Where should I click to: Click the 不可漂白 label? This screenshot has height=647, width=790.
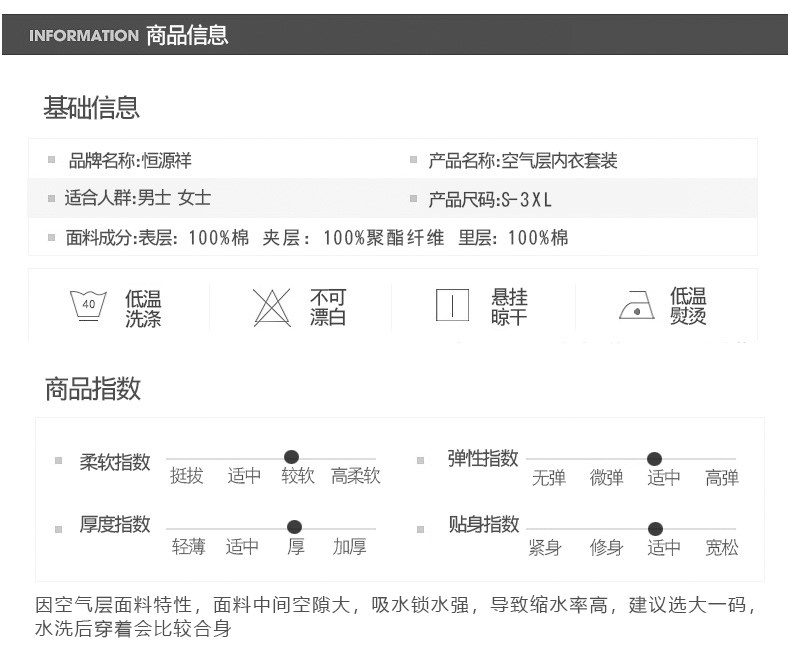coord(328,307)
